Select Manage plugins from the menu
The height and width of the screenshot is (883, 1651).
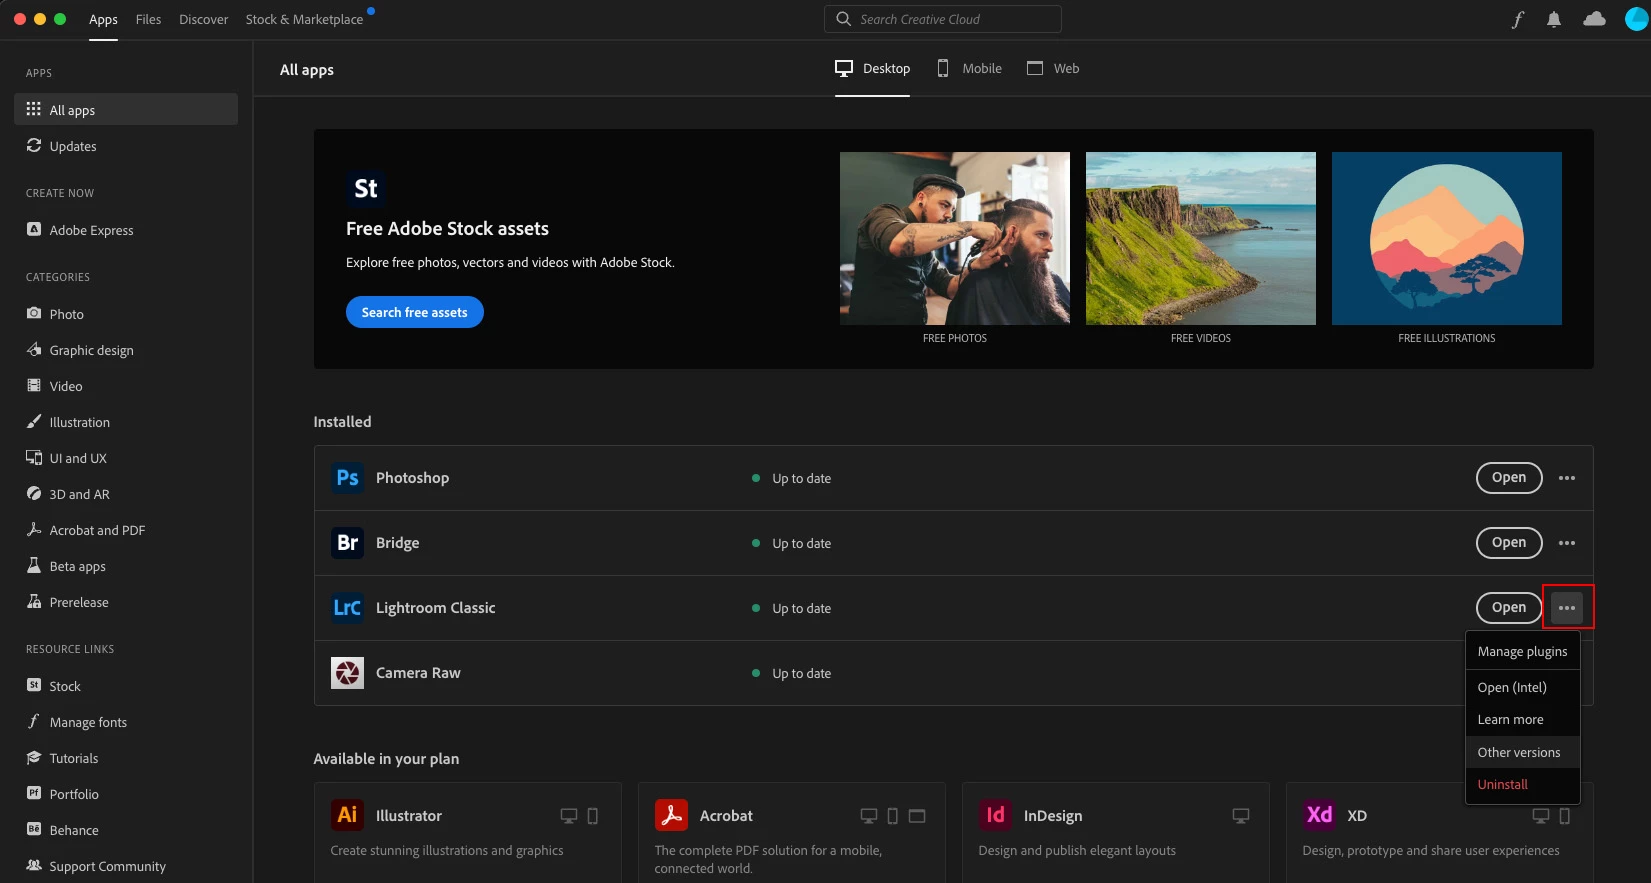click(1523, 652)
